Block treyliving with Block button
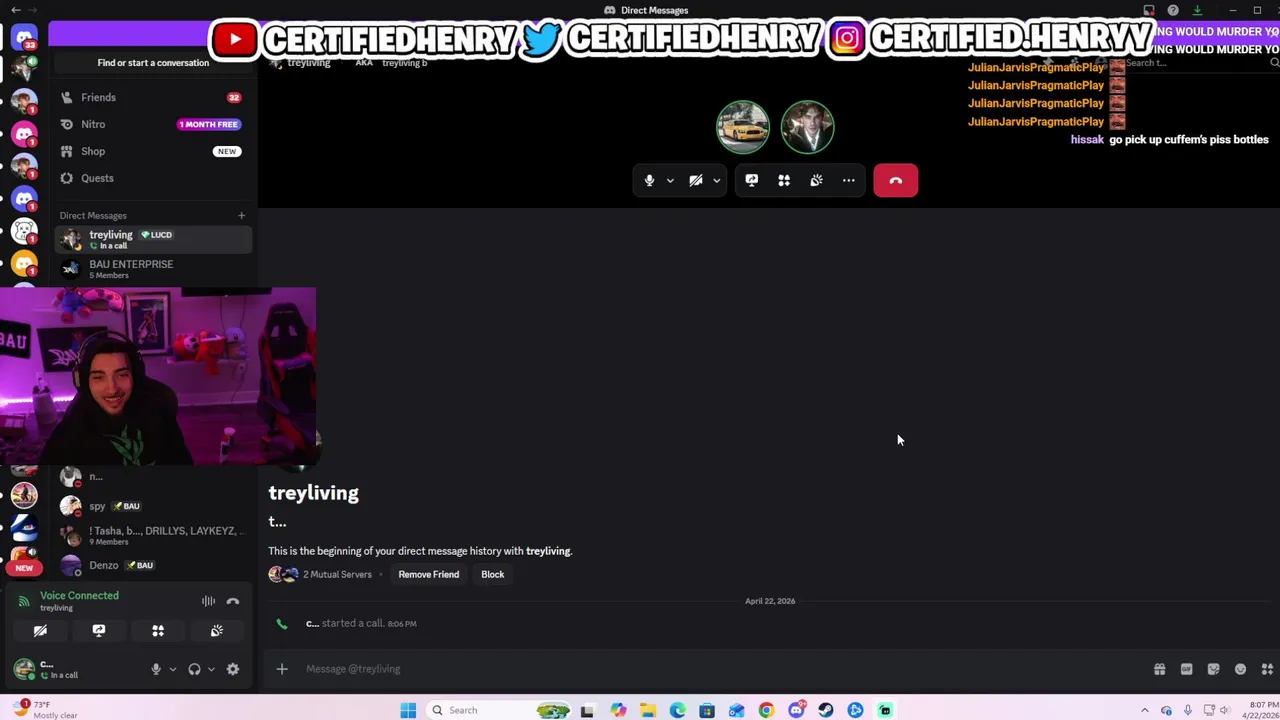The height and width of the screenshot is (720, 1280). coord(493,574)
